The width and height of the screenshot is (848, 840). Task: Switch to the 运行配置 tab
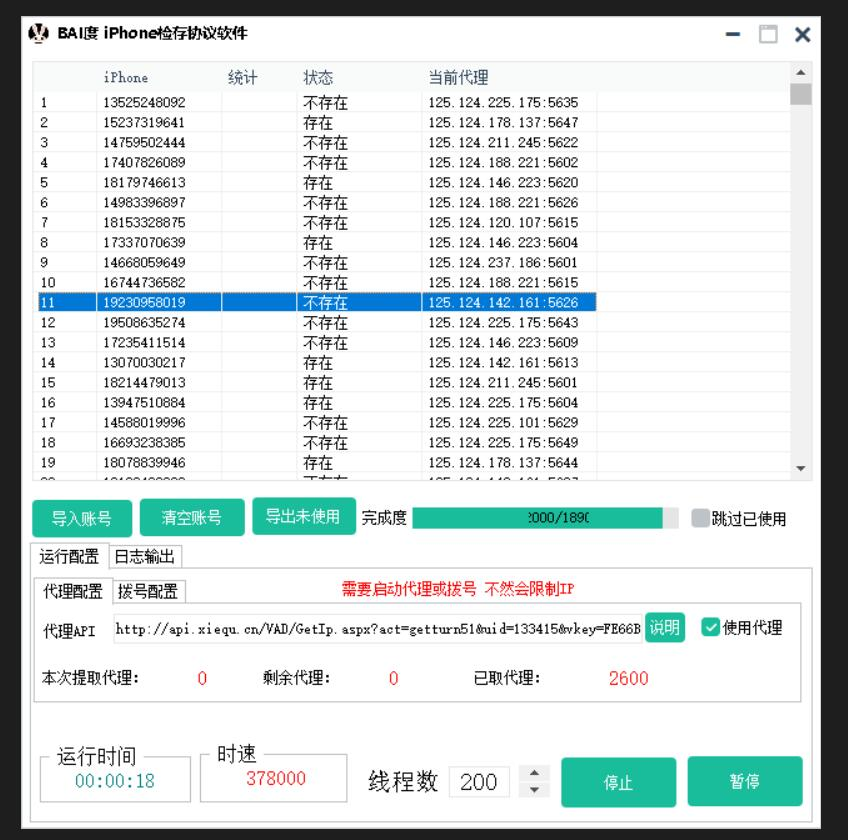(x=69, y=556)
